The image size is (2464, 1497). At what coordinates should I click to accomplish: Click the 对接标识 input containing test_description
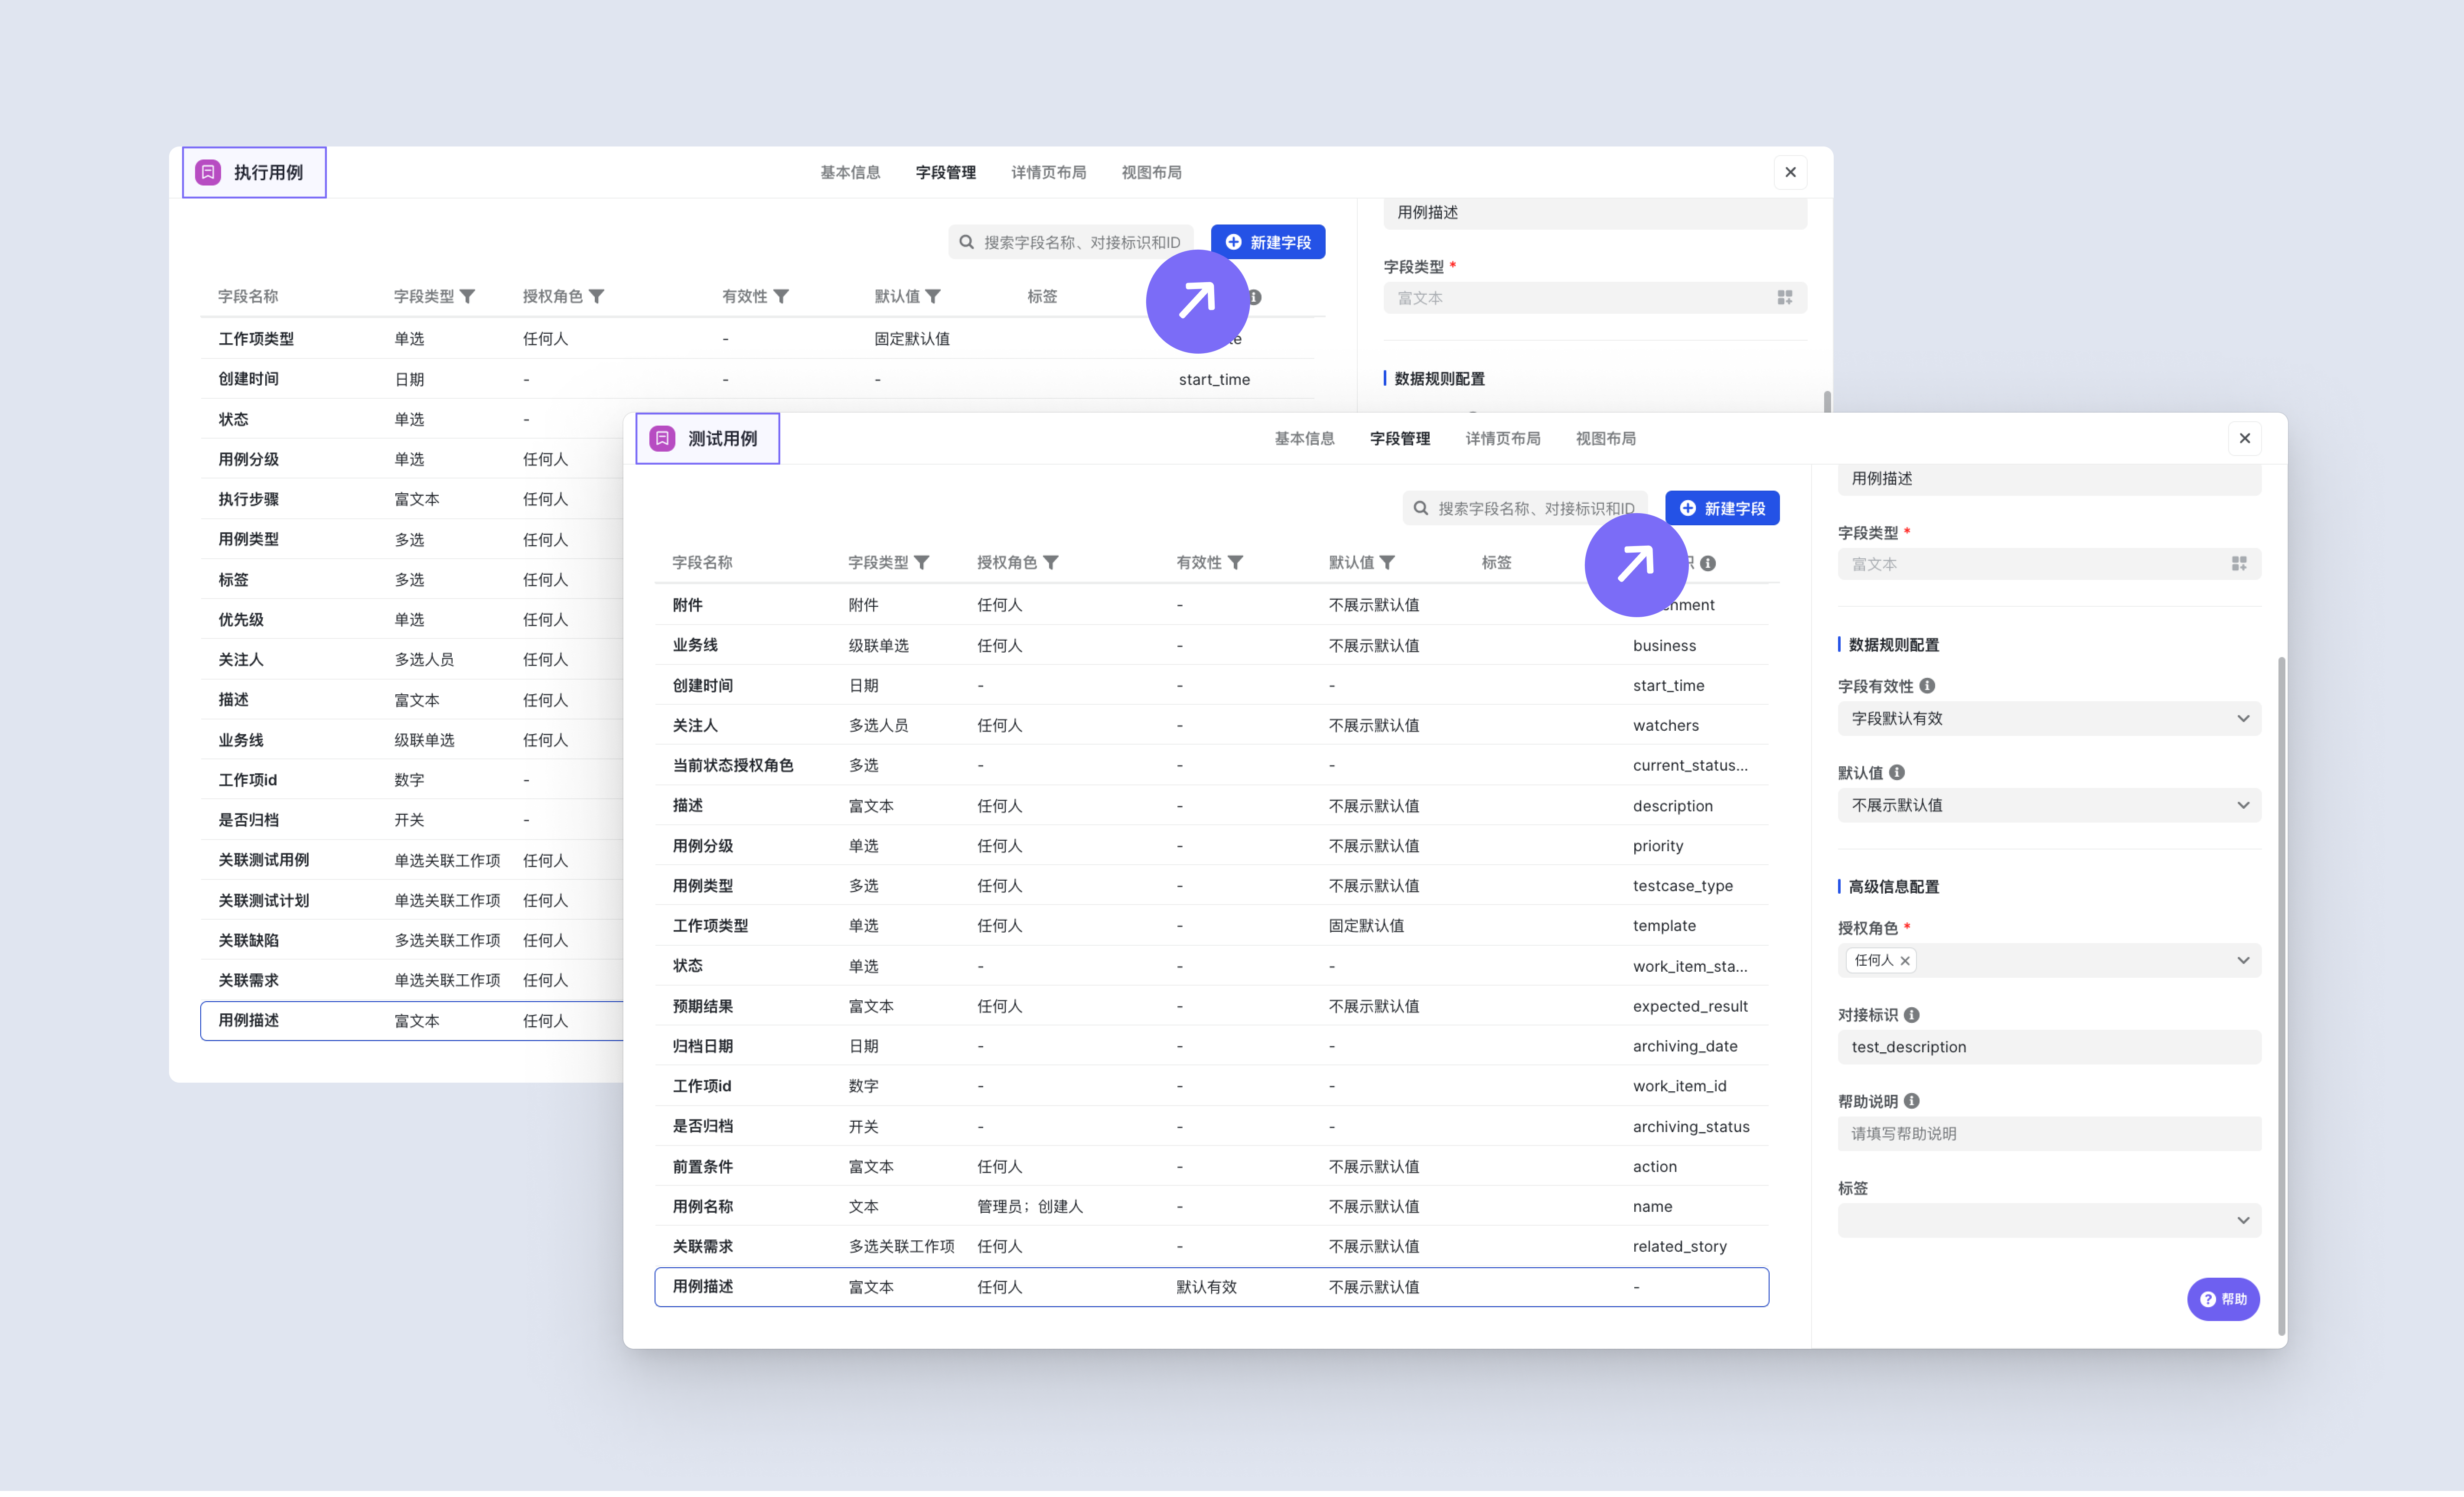pyautogui.click(x=2049, y=1048)
